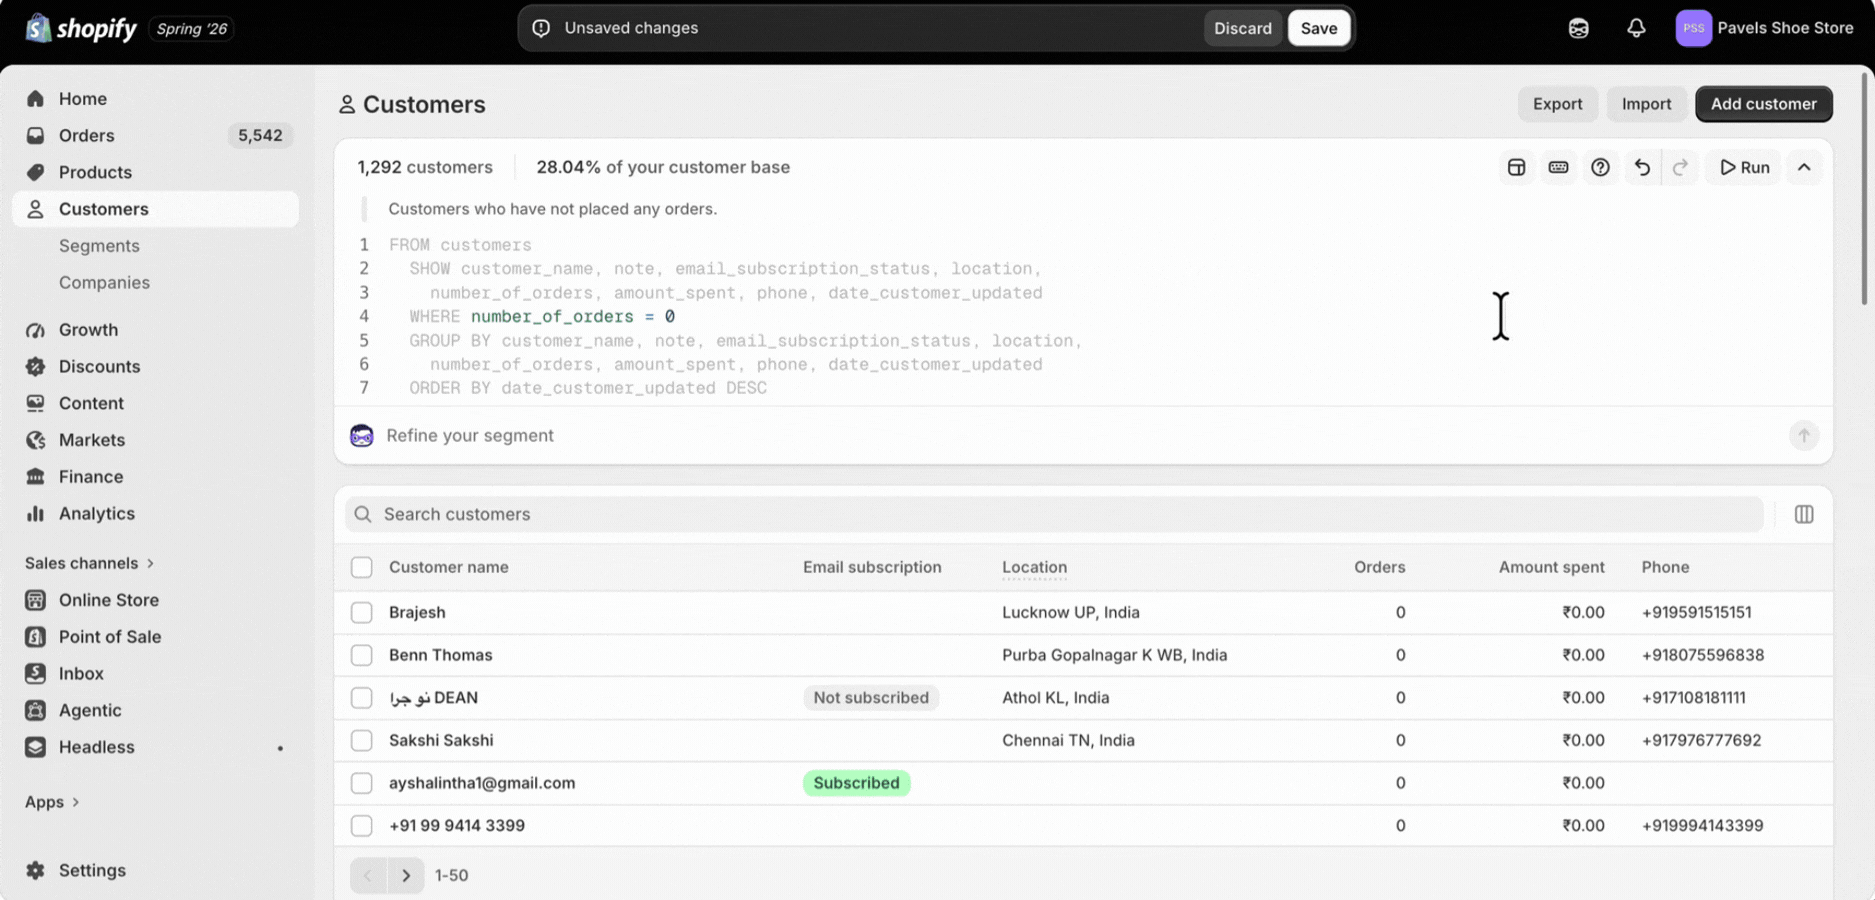1875x900 pixels.
Task: Click the Home icon in sidebar
Action: pos(35,99)
